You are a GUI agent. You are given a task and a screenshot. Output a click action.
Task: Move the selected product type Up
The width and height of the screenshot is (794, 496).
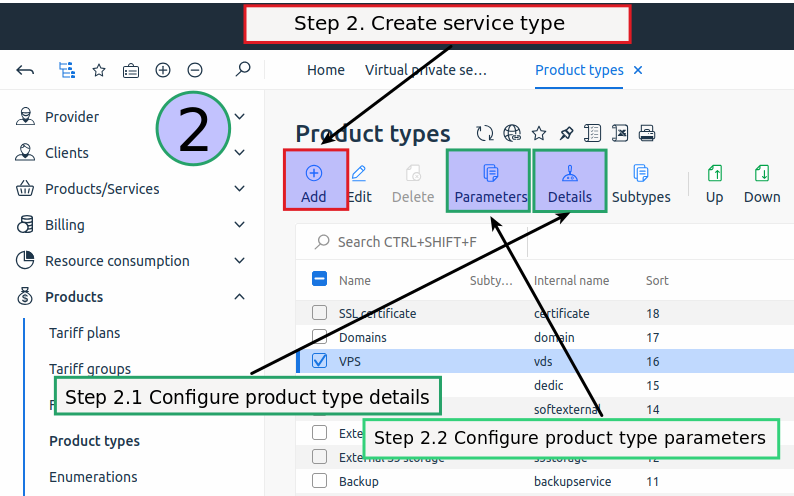pos(714,182)
